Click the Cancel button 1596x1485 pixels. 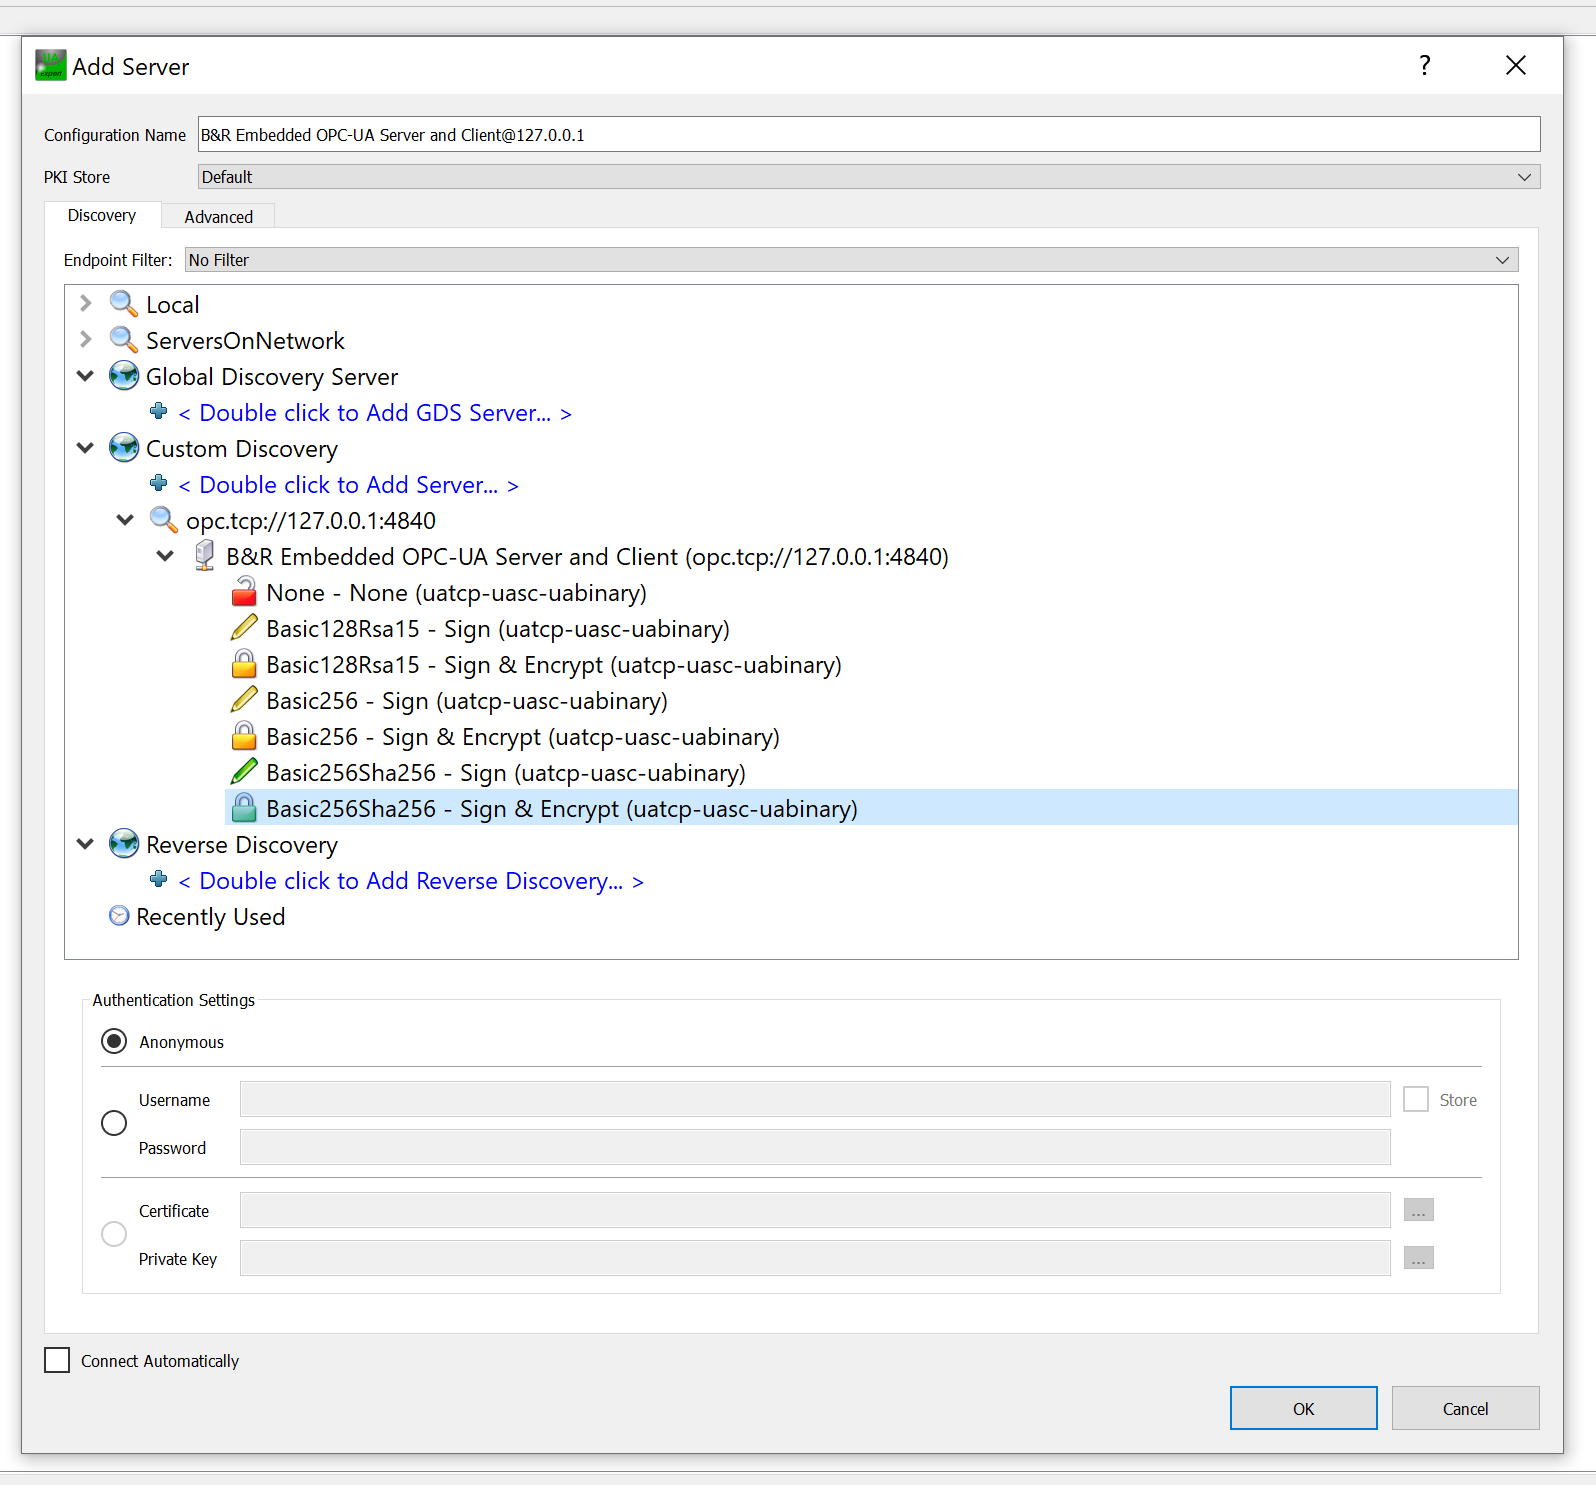(1465, 1408)
